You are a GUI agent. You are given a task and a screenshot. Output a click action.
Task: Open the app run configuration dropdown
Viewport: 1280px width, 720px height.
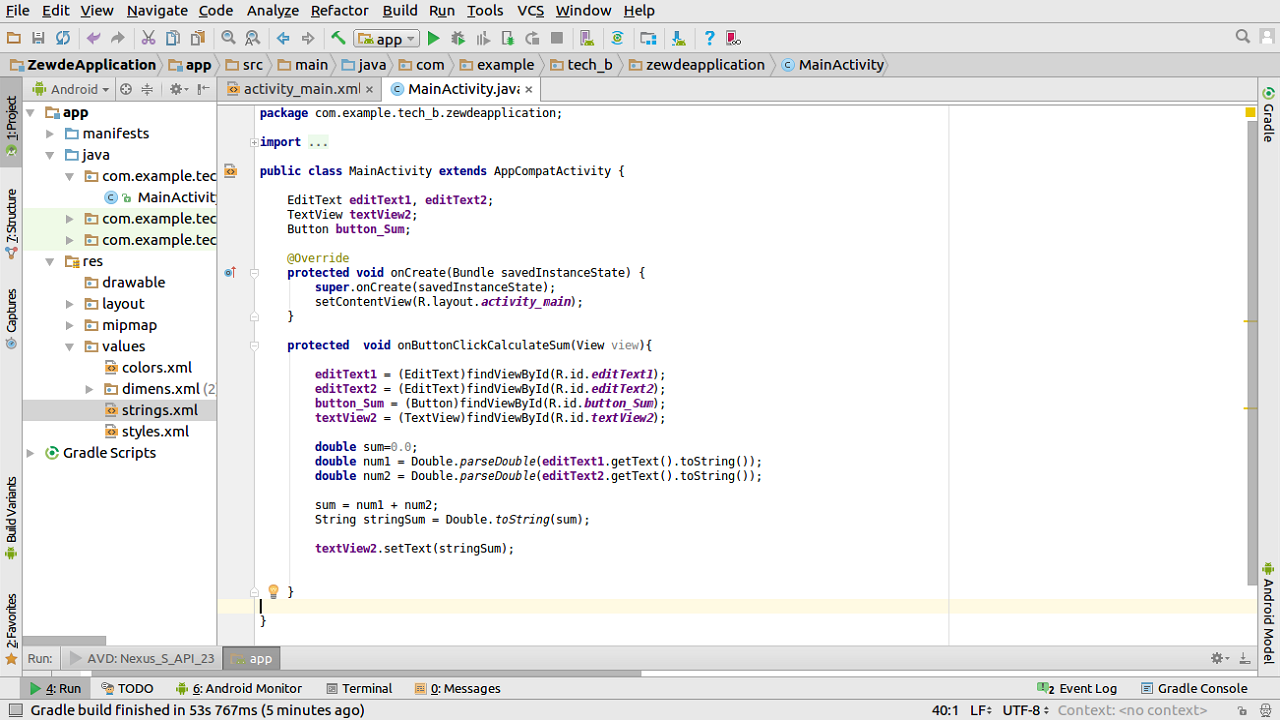pyautogui.click(x=387, y=39)
